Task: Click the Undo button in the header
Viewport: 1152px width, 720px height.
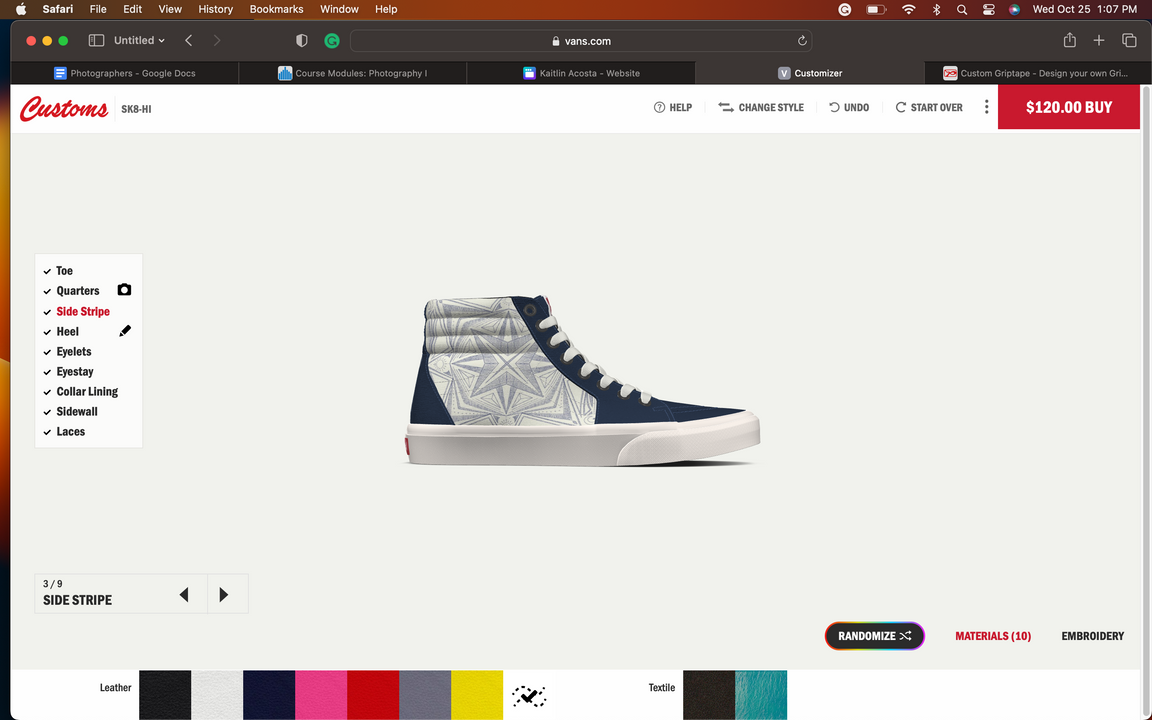Action: point(849,107)
